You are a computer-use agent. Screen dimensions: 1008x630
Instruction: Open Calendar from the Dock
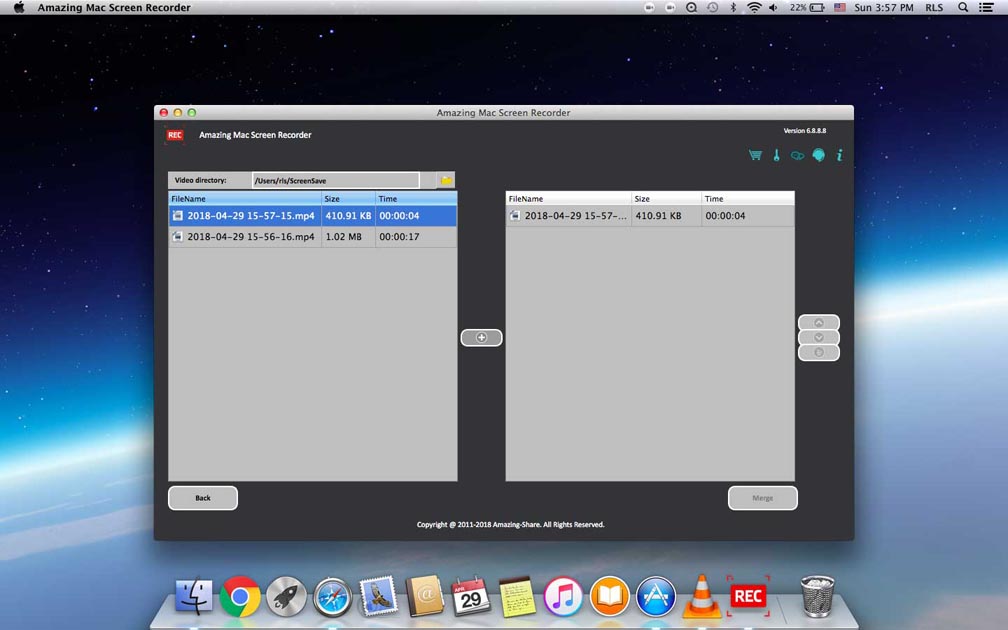click(x=471, y=596)
